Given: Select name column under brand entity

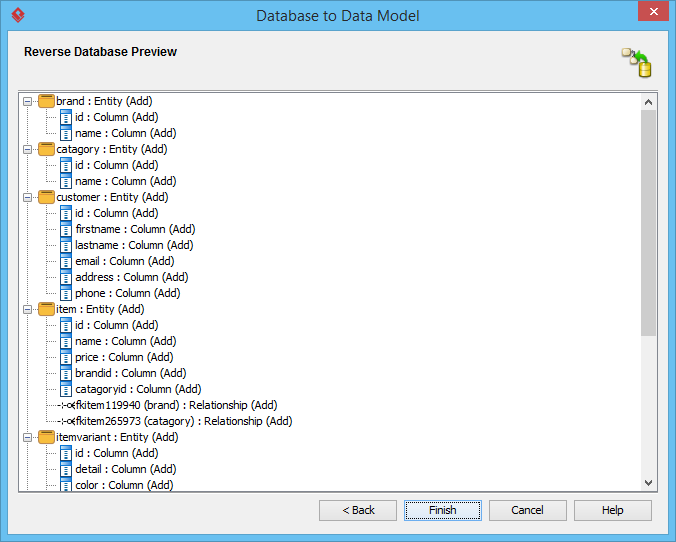Looking at the screenshot, I should (125, 133).
